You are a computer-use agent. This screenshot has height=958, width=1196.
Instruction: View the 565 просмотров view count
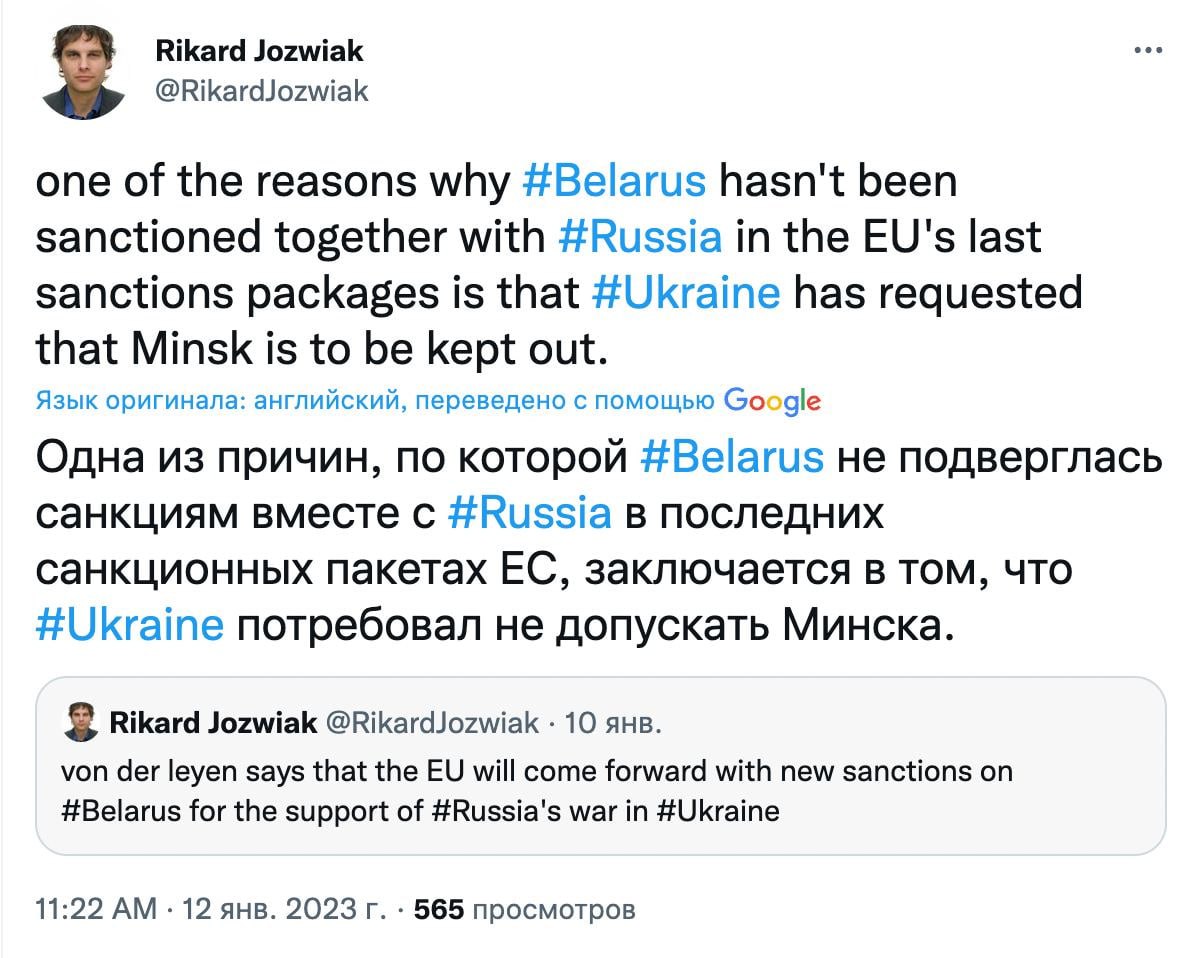click(x=524, y=910)
